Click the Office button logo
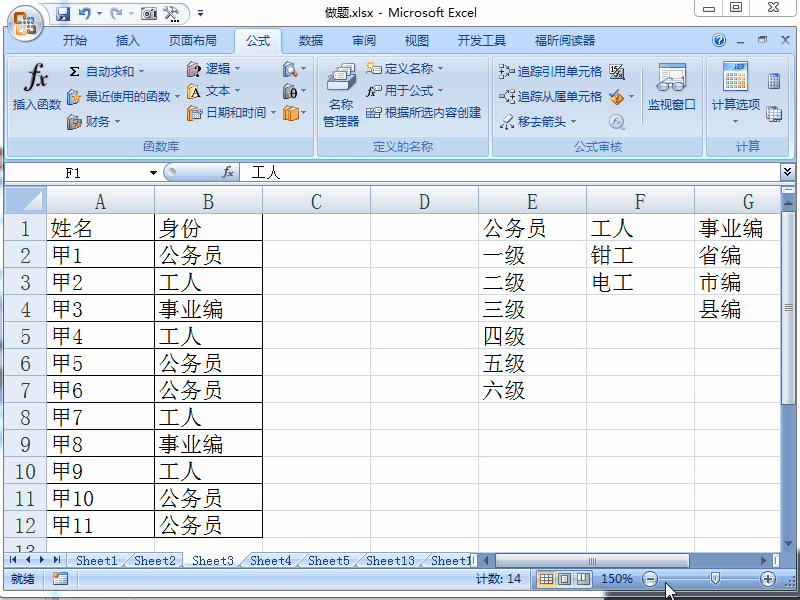800x600 pixels. coord(24,23)
